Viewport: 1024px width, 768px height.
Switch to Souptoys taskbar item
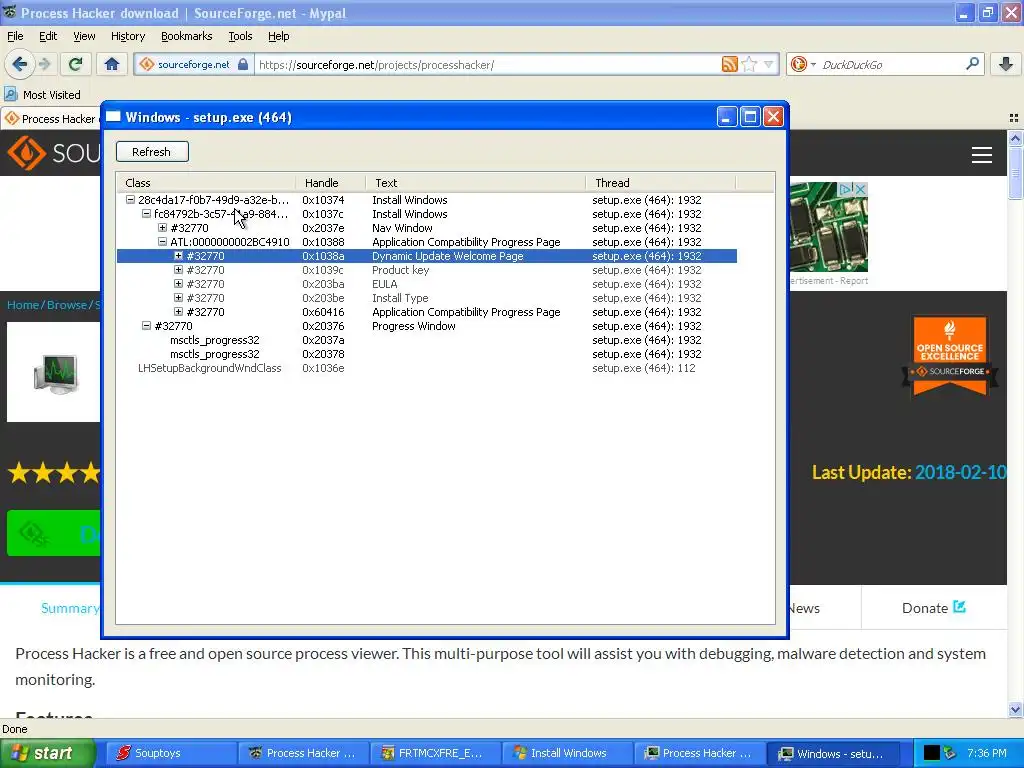[x=170, y=753]
